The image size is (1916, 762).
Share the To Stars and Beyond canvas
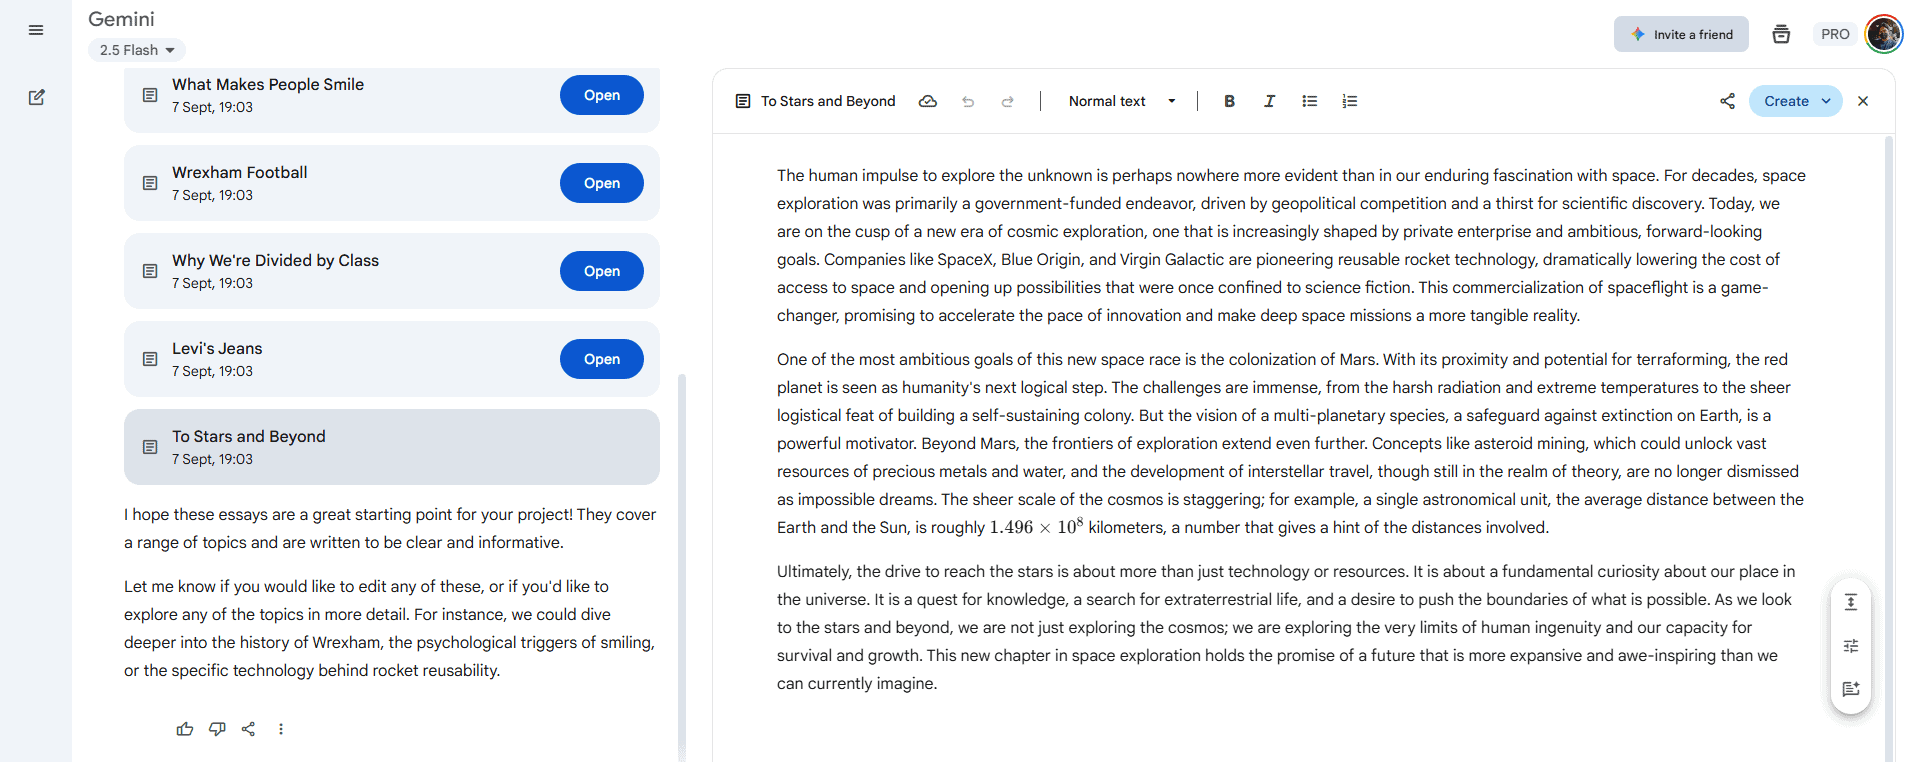click(x=1727, y=101)
